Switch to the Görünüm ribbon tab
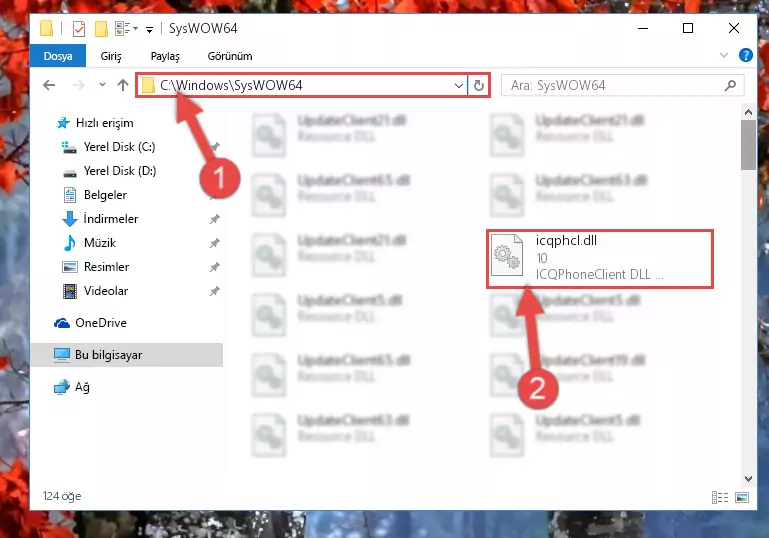 230,56
